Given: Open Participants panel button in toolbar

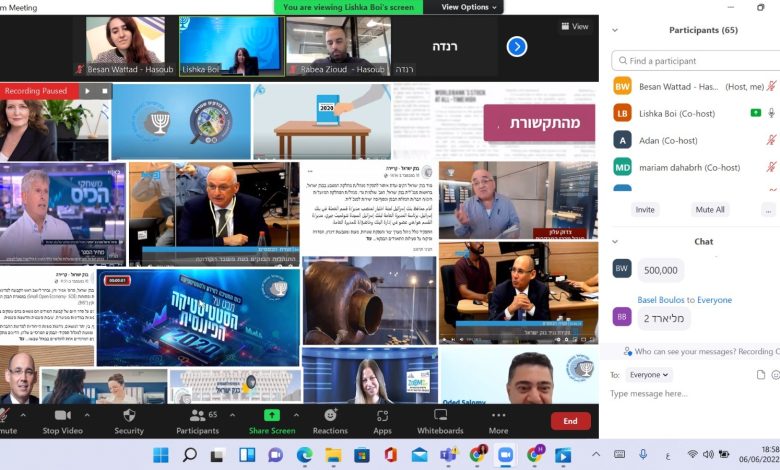Looking at the screenshot, I should tap(197, 422).
